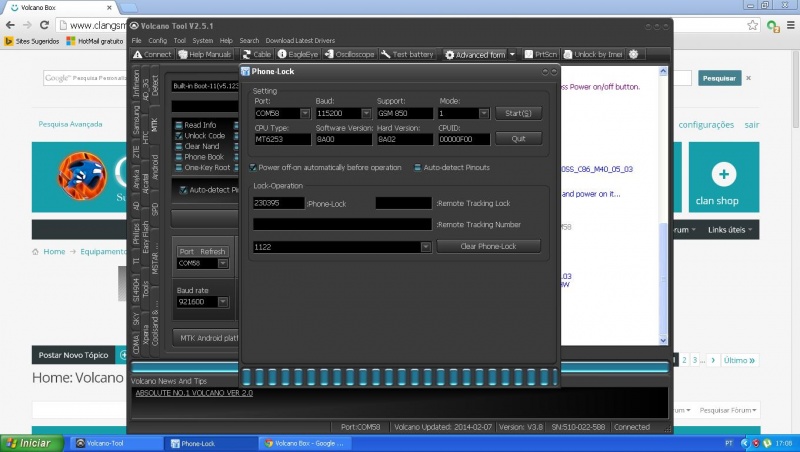
Task: Open Download Latest Drivers menu
Action: pos(300,41)
